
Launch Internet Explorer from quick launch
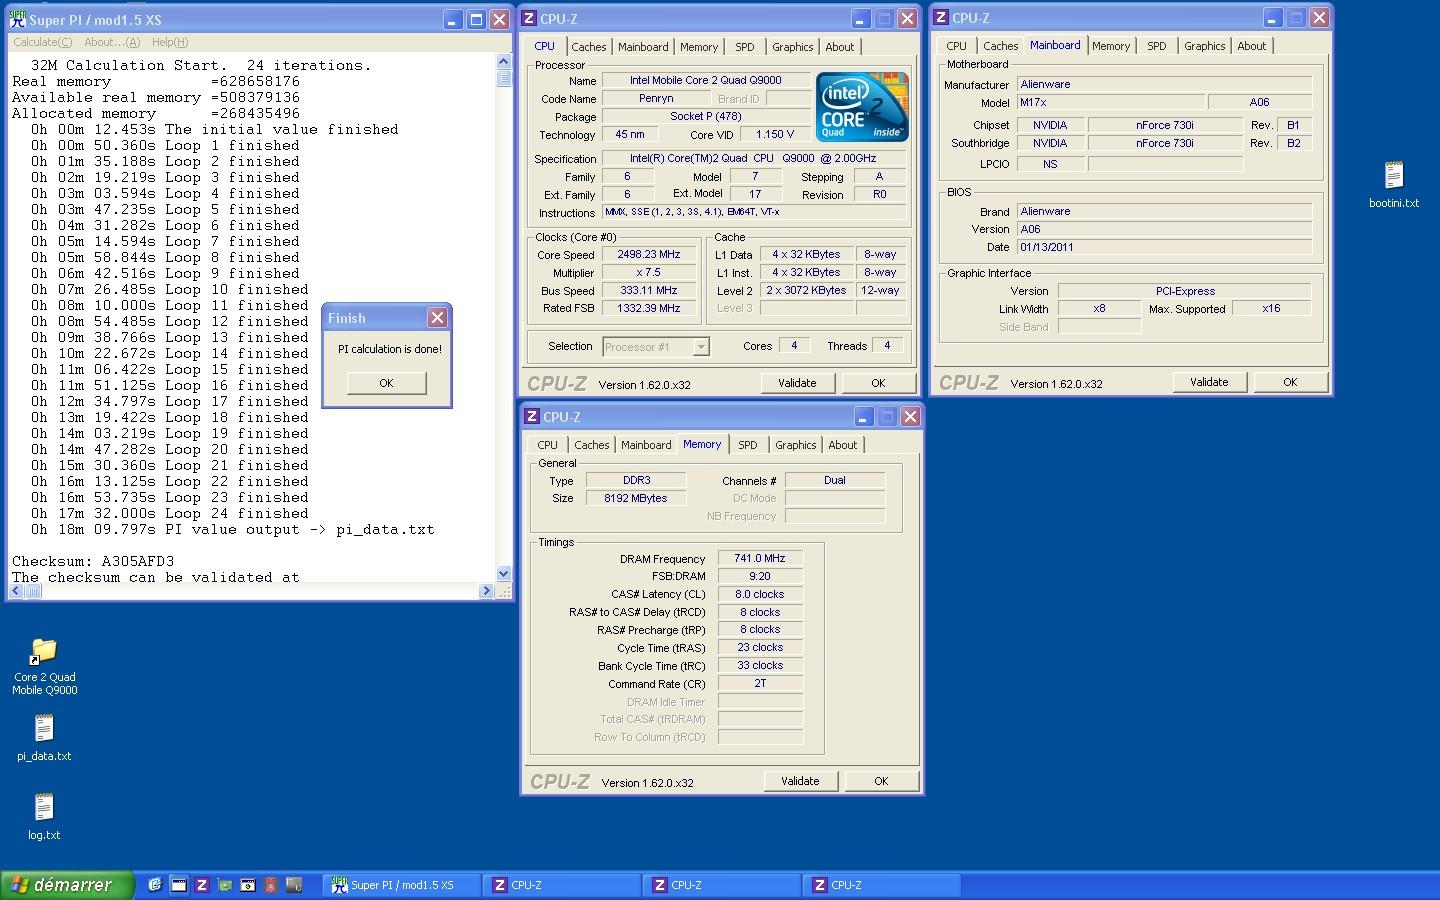(155, 885)
